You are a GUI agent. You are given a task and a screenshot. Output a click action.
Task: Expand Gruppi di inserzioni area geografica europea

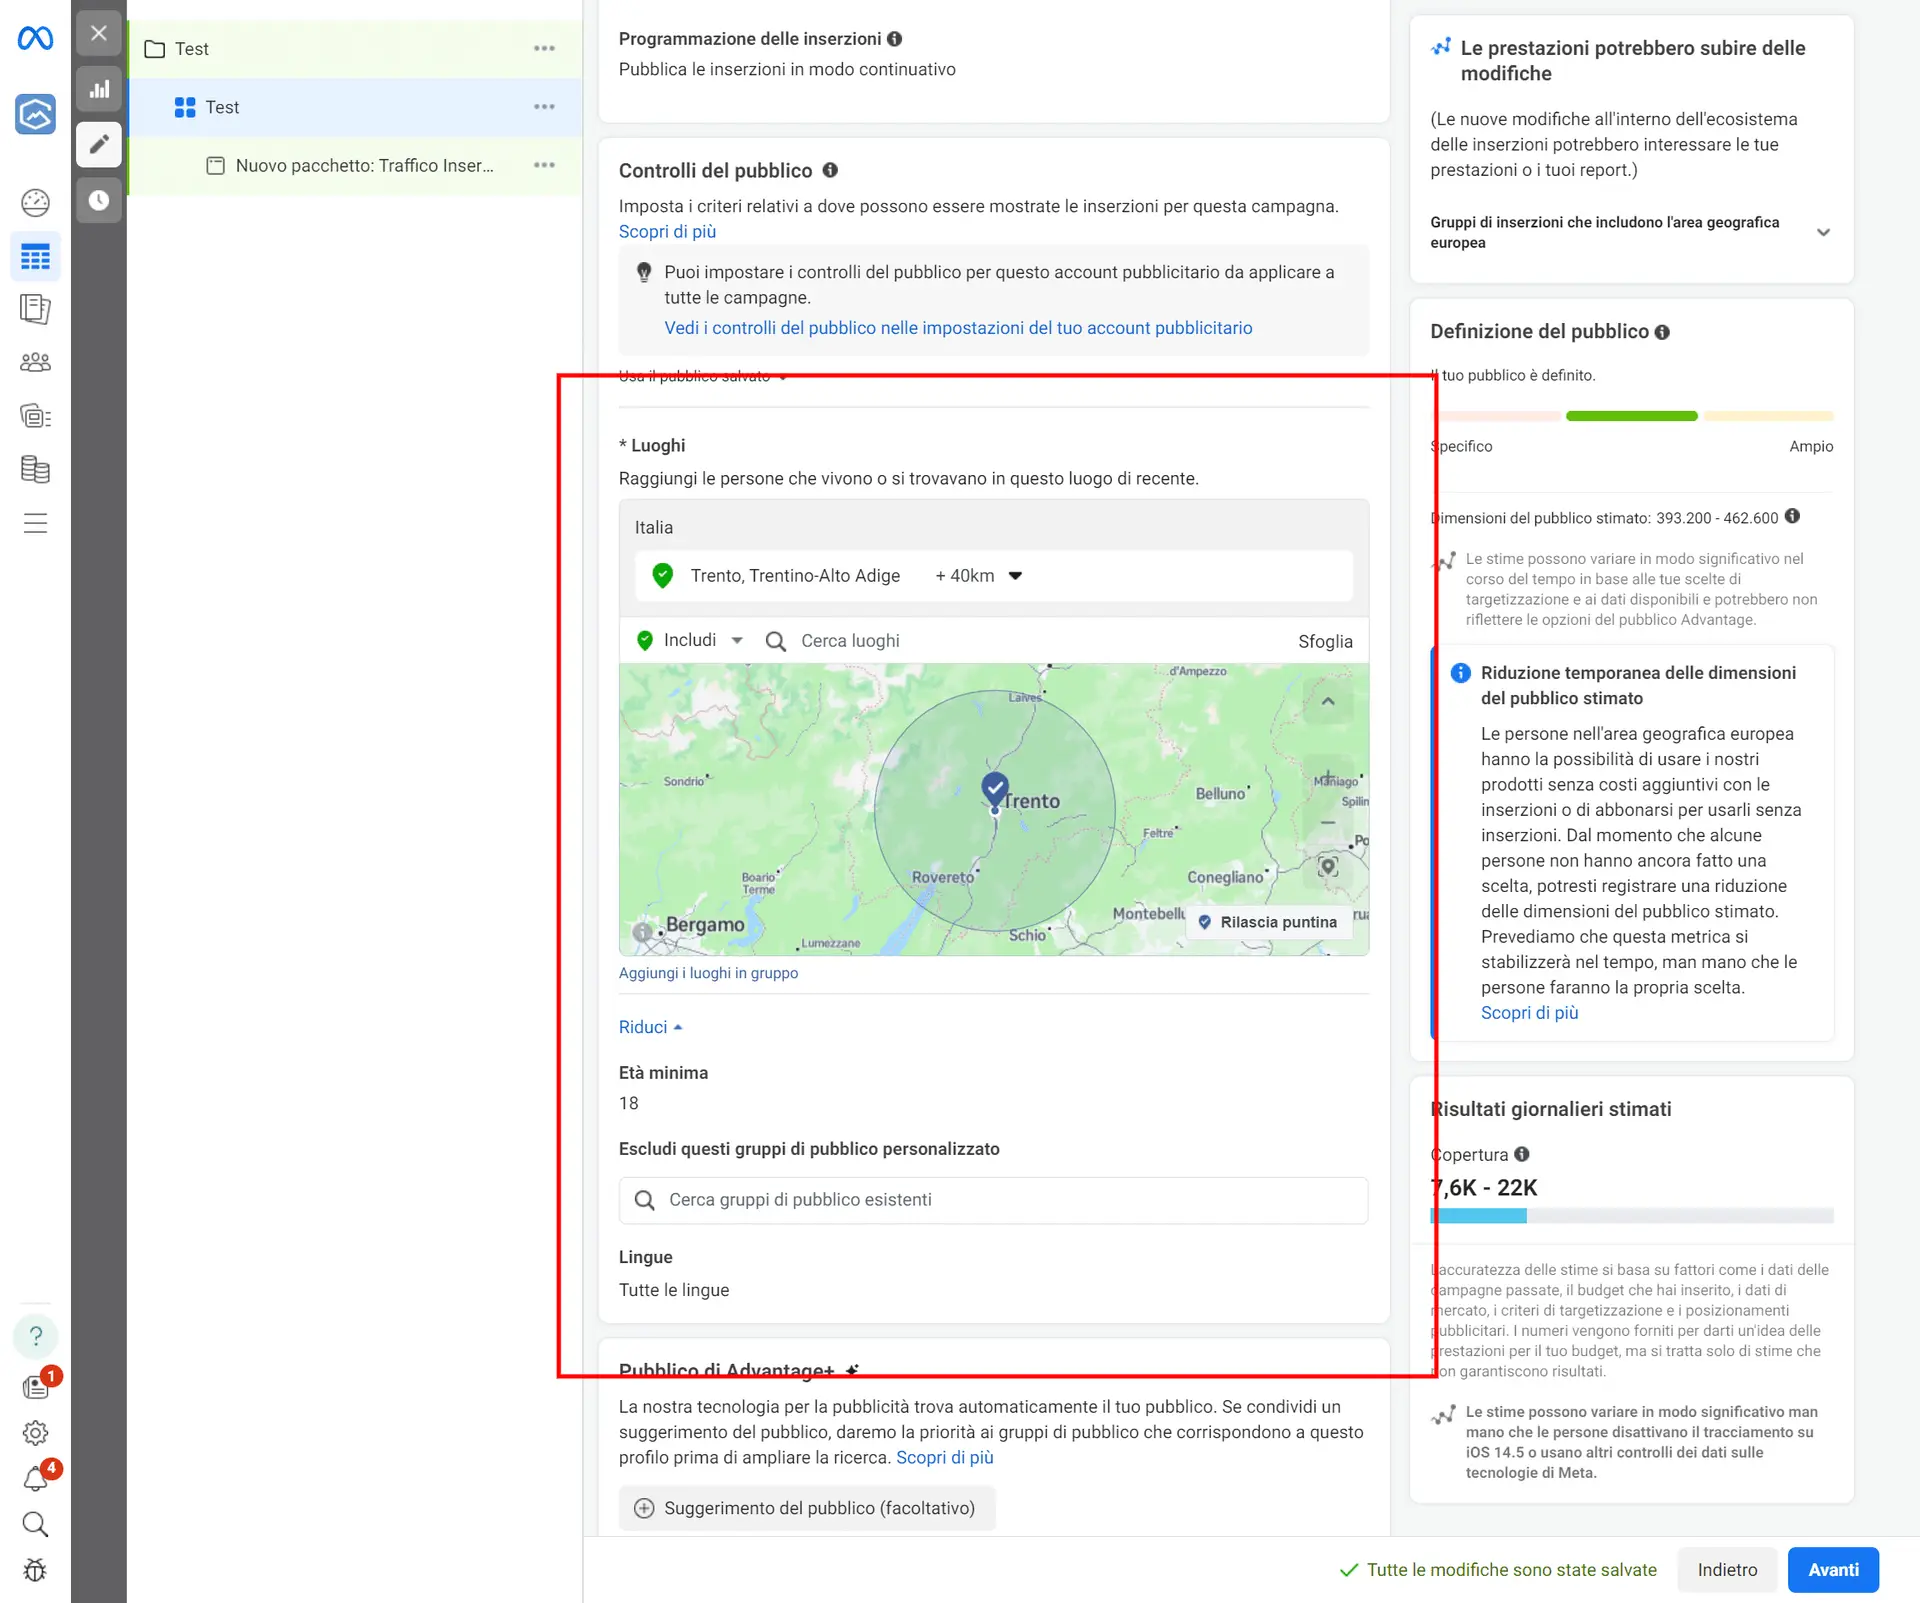click(x=1825, y=232)
